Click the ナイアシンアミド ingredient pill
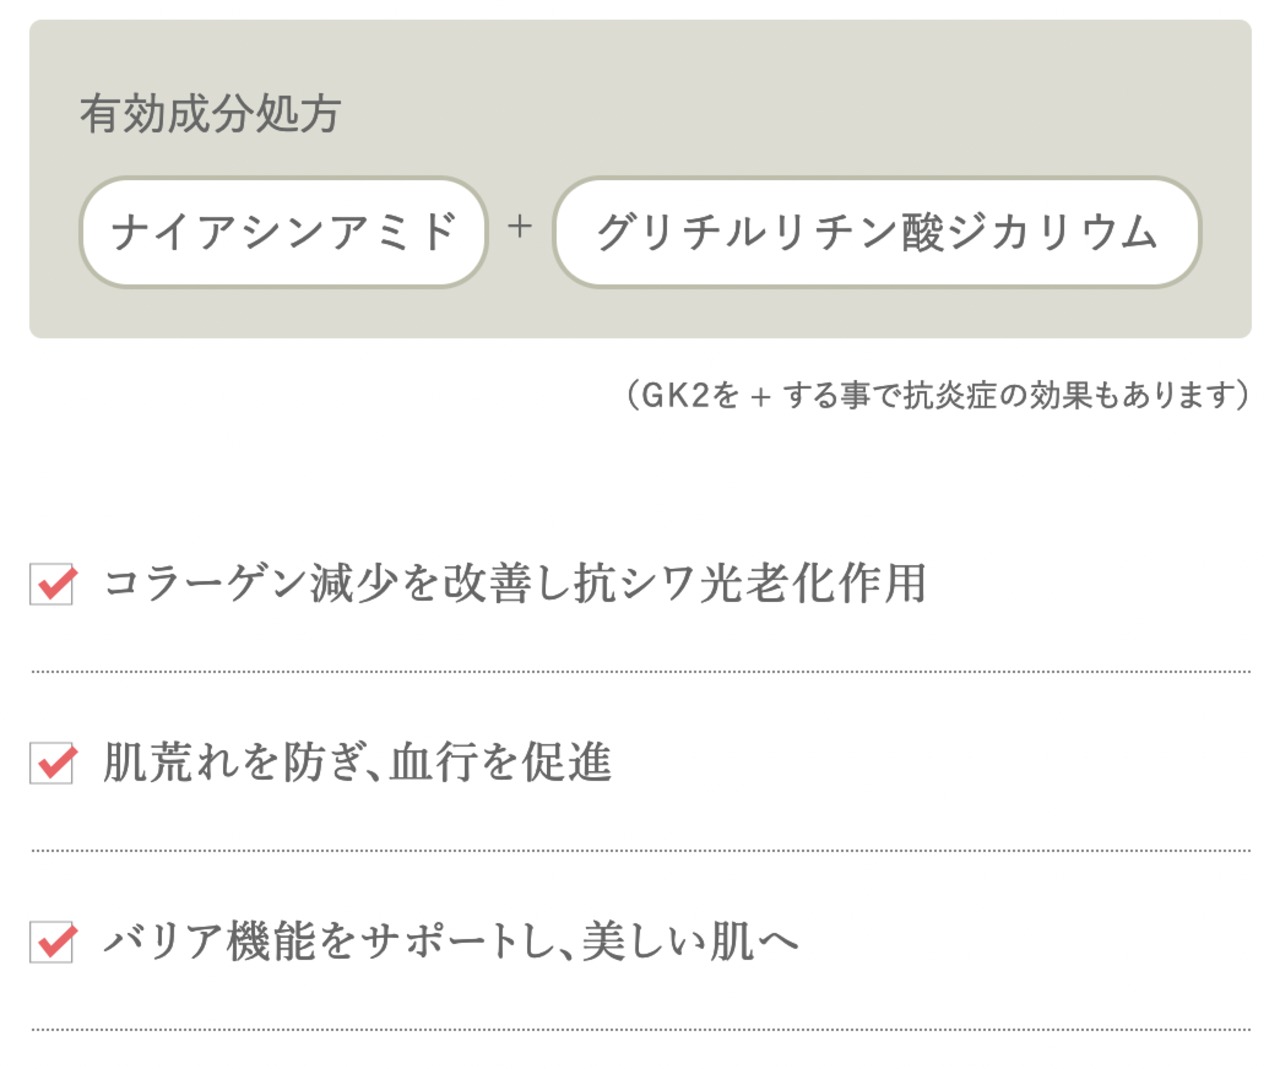The width and height of the screenshot is (1280, 1069). point(283,232)
